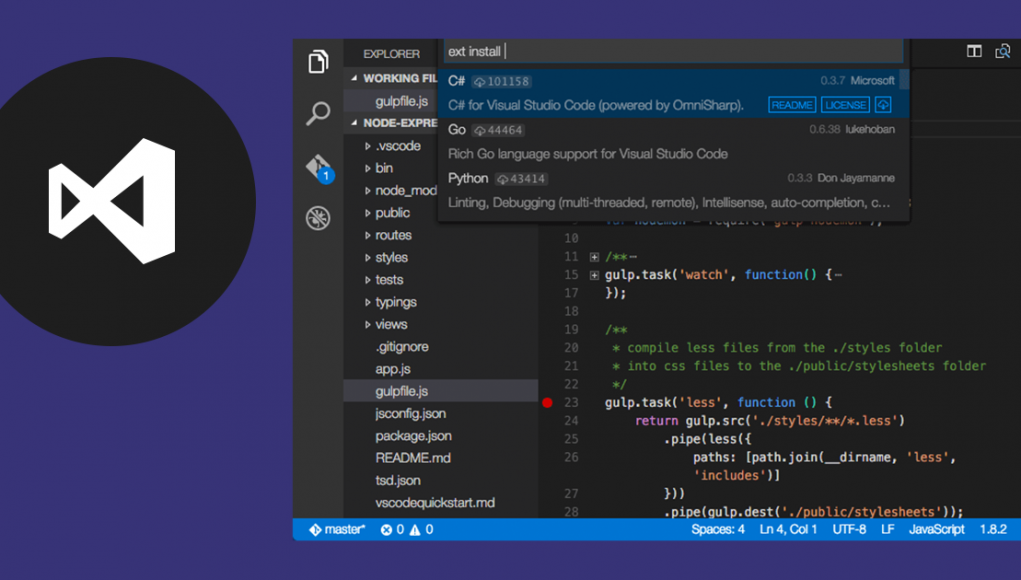Viewport: 1021px width, 580px height.
Task: Open the README button for C# extension
Action: [792, 105]
